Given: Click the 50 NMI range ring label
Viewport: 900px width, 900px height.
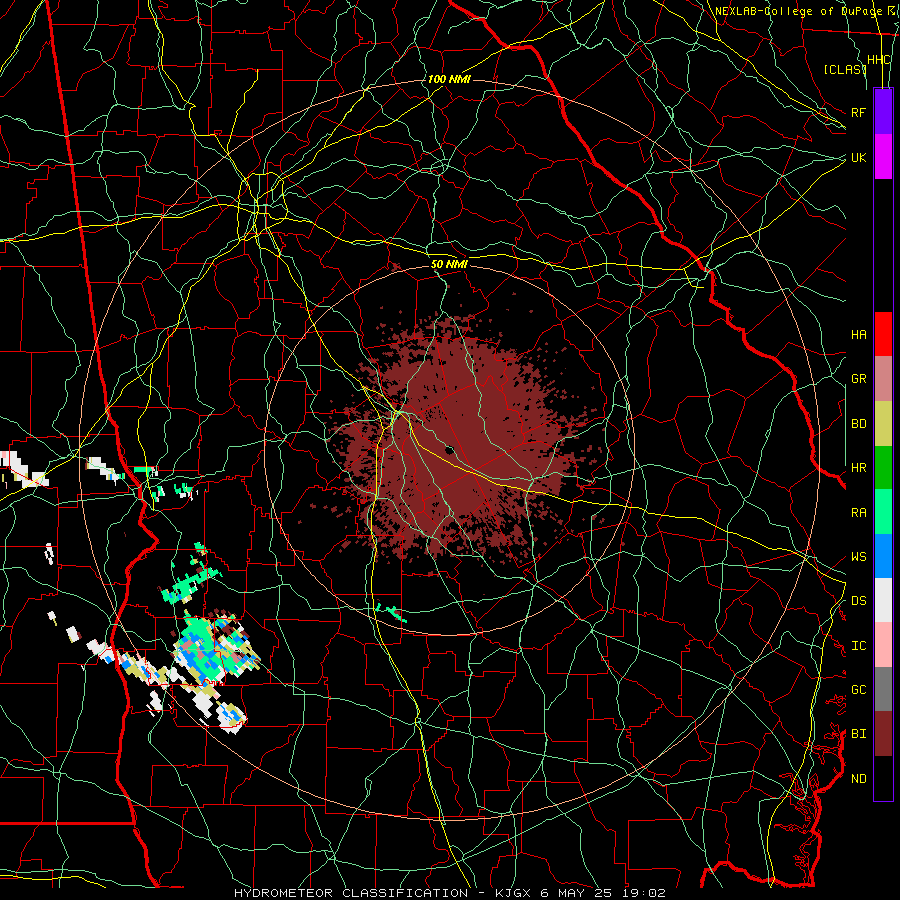Looking at the screenshot, I should [449, 264].
